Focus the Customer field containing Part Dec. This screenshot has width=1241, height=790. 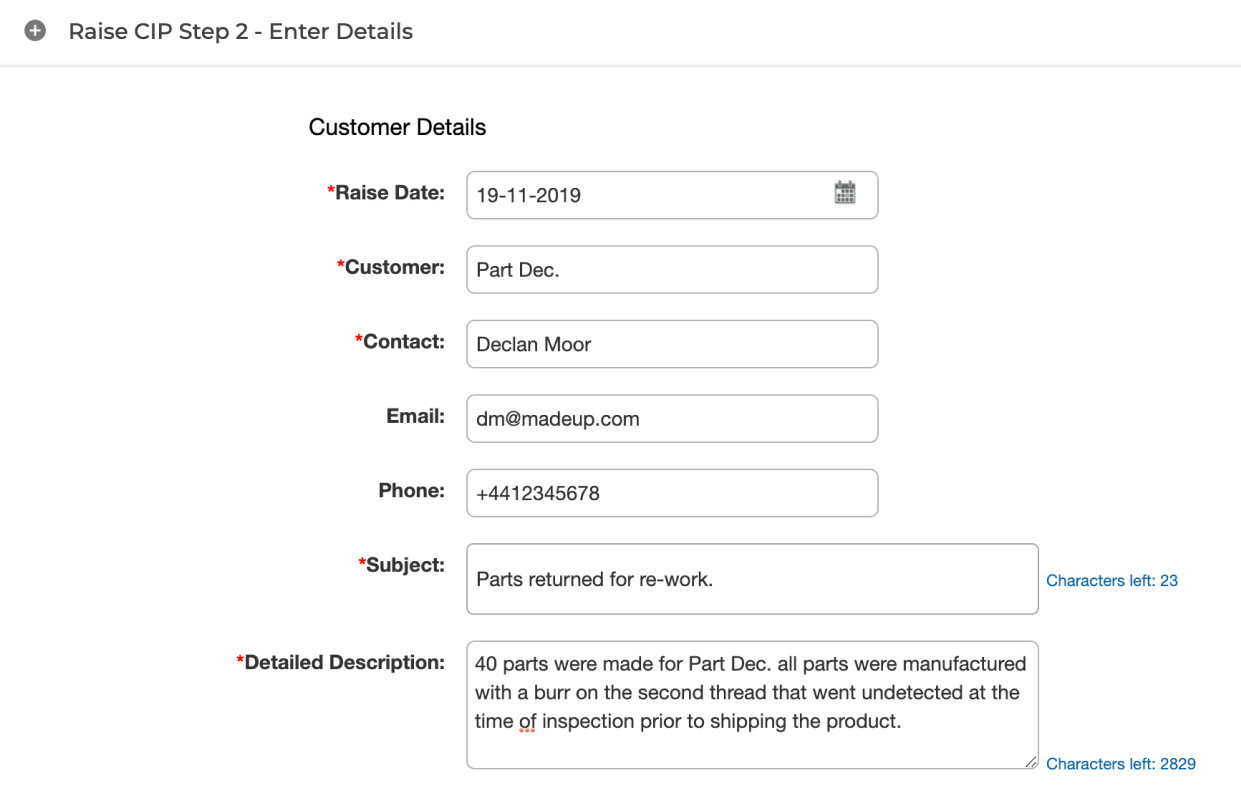[x=672, y=270]
